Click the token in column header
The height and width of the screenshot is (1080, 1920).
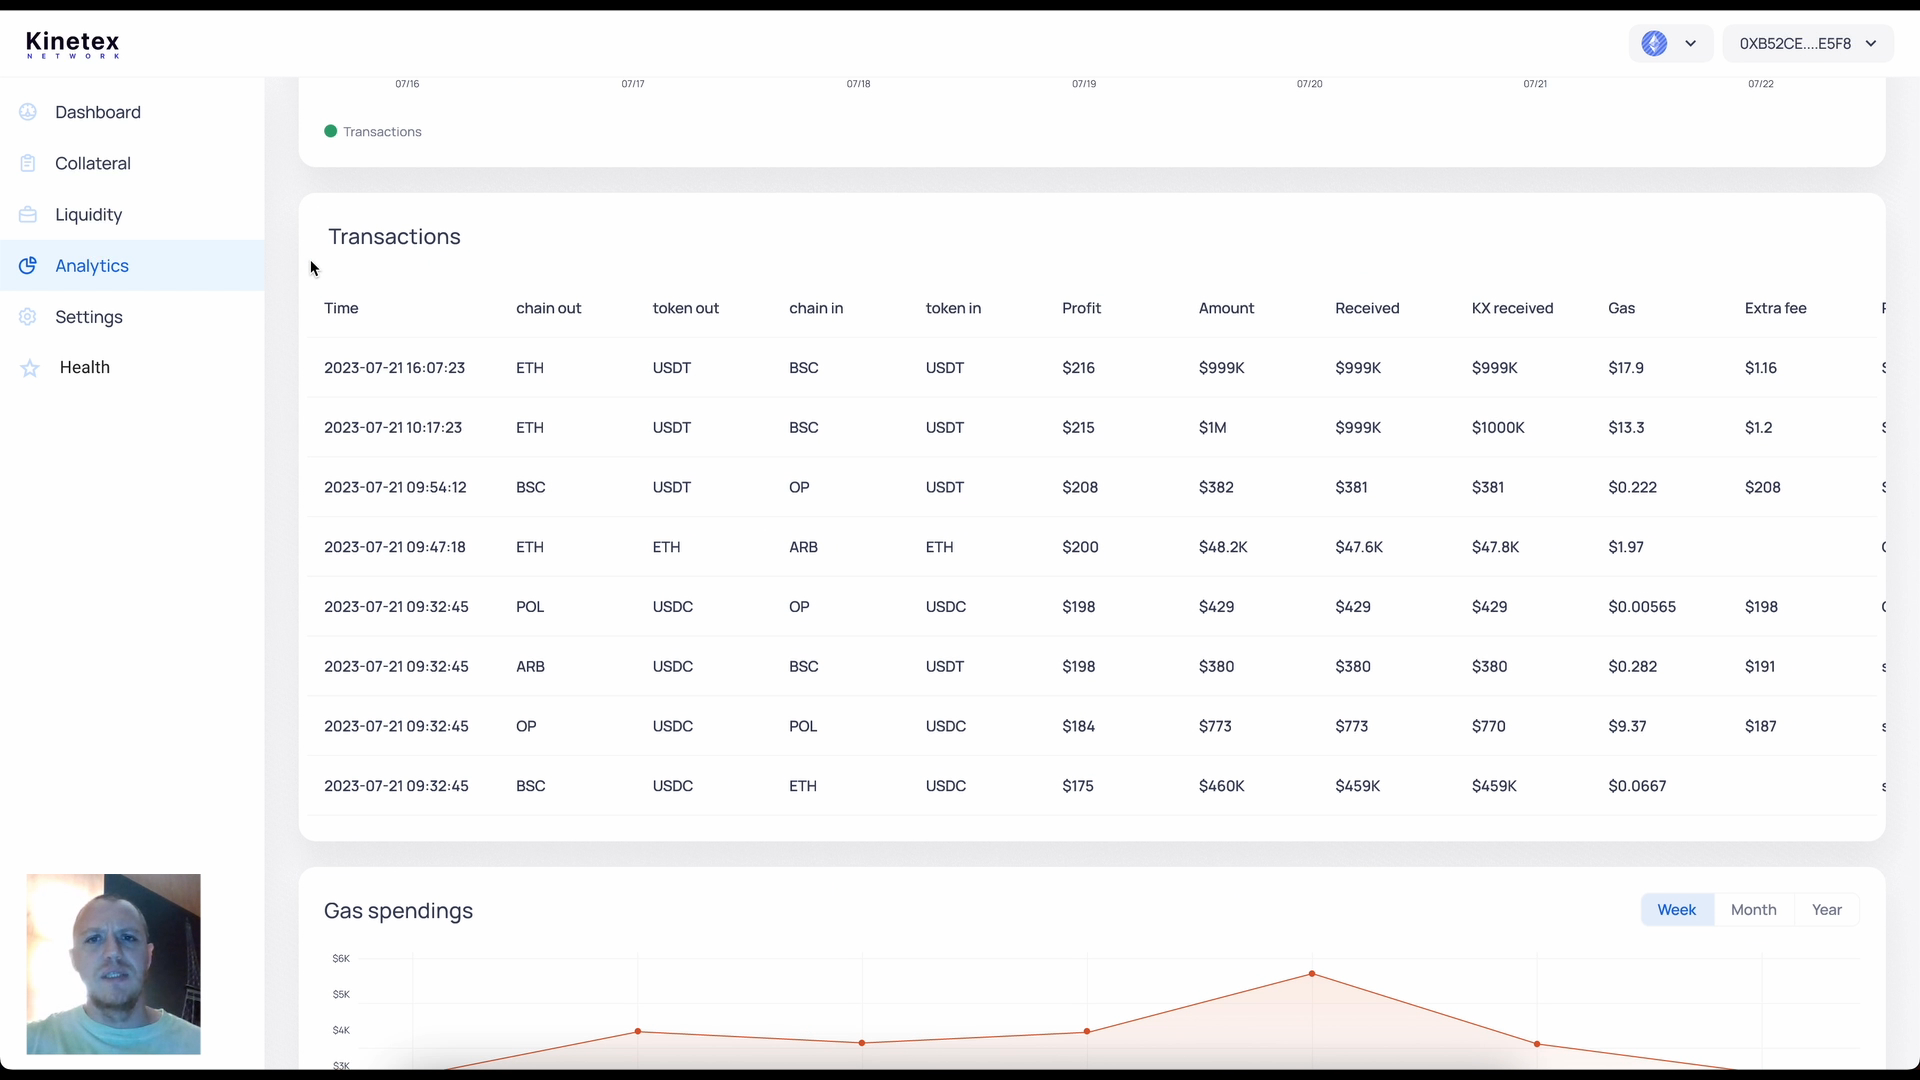coord(953,308)
